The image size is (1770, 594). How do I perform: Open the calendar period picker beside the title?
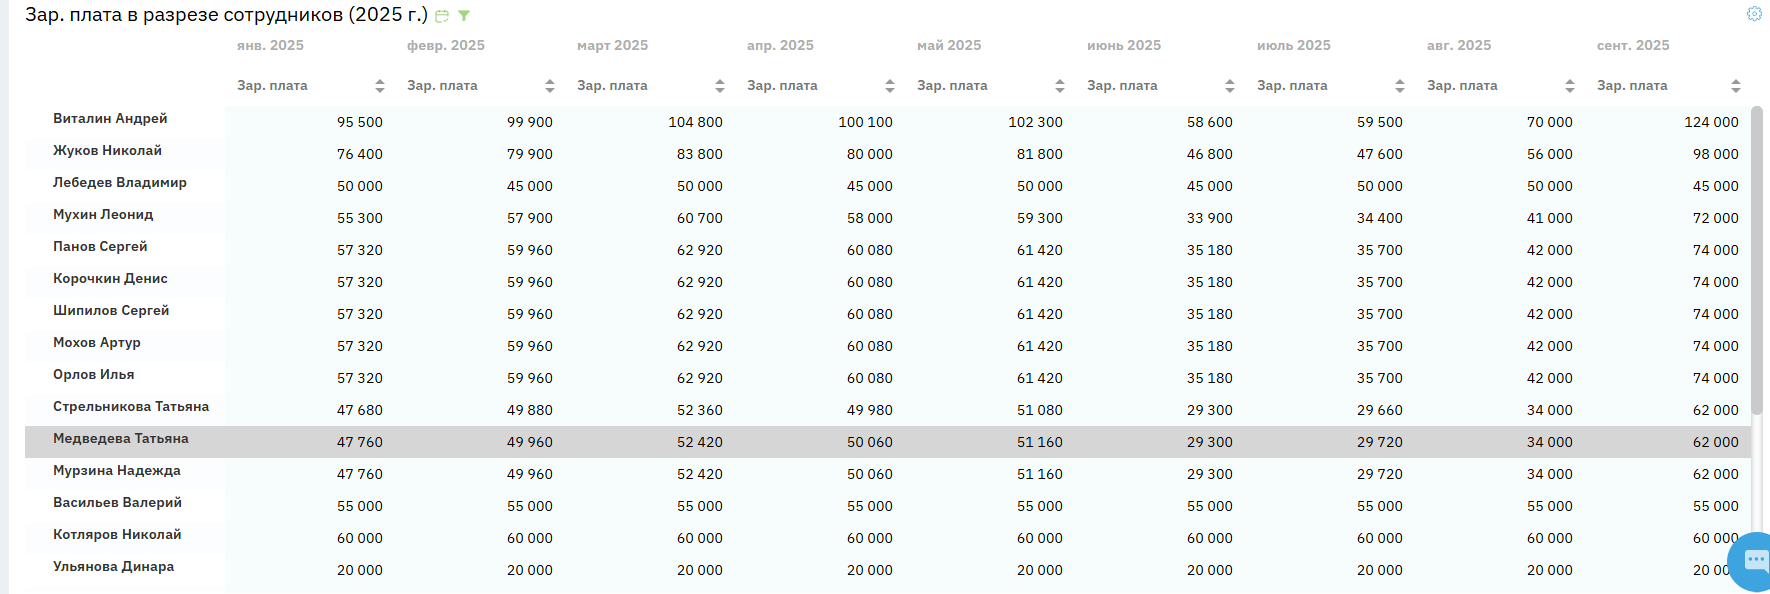(442, 16)
